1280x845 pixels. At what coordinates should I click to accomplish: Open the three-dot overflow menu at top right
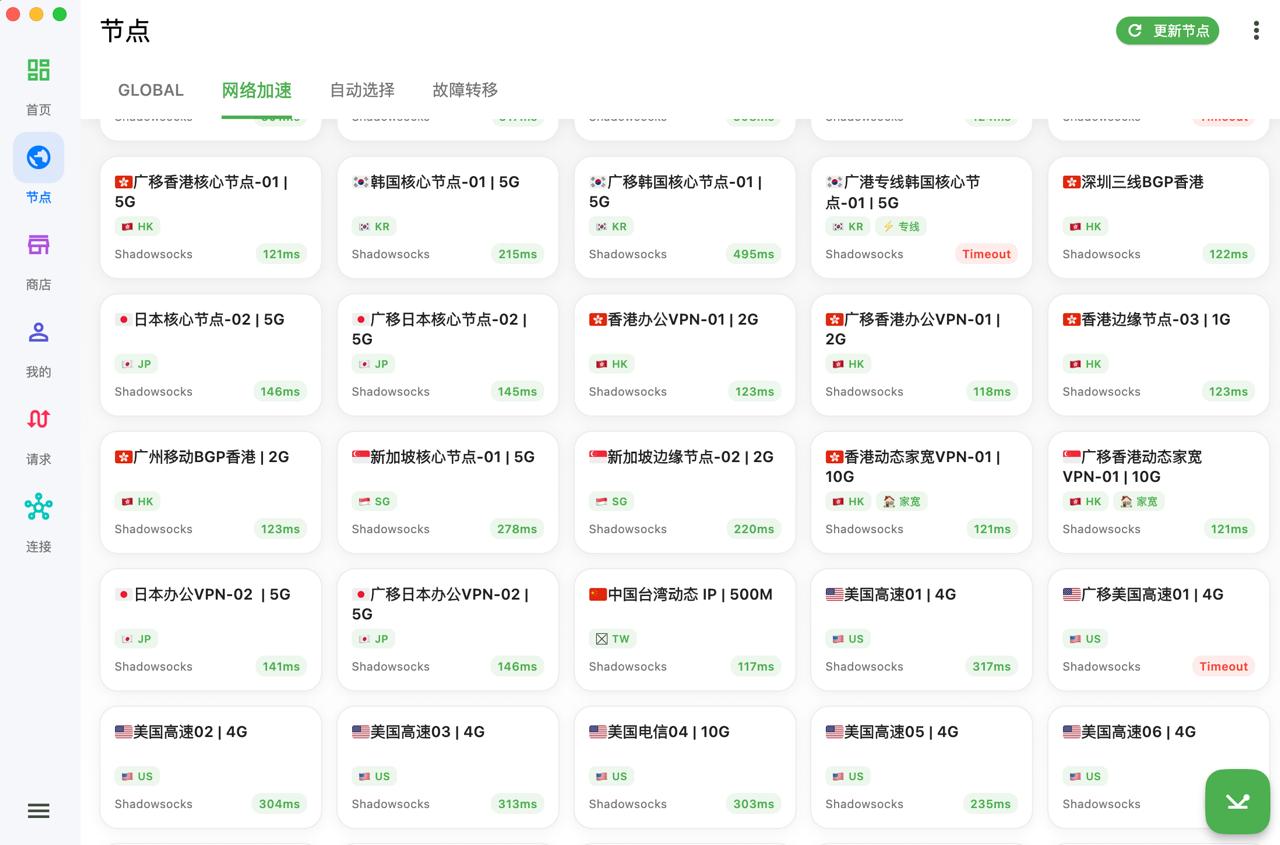tap(1256, 30)
